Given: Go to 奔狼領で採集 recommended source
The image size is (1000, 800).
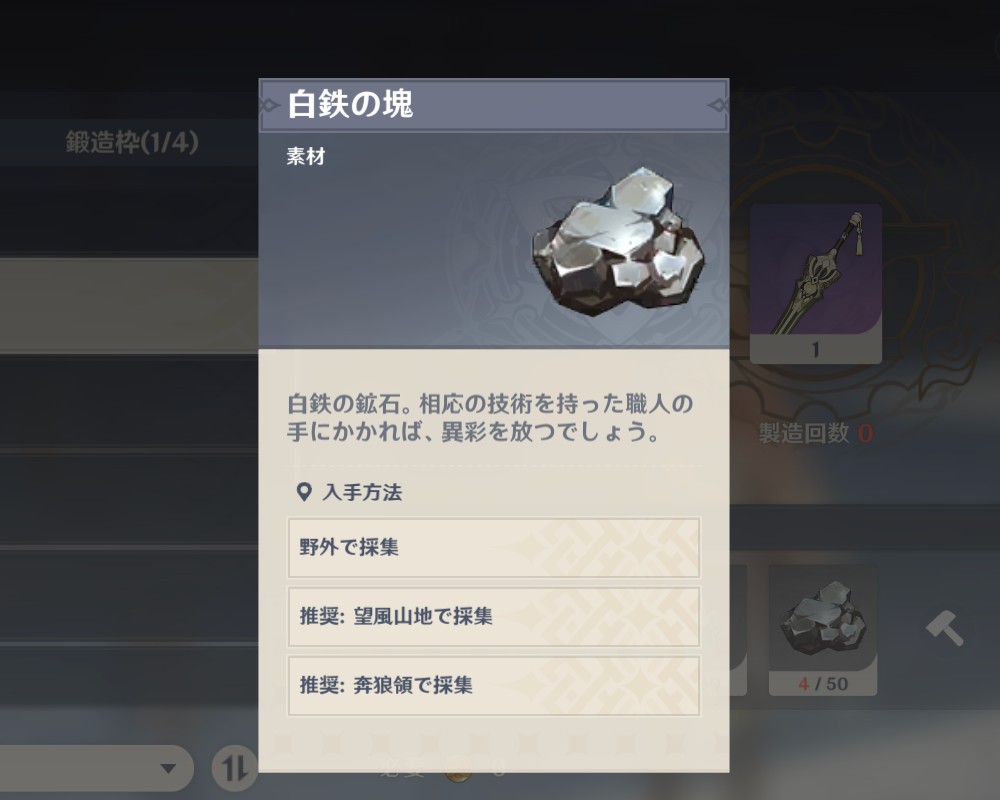Looking at the screenshot, I should click(494, 686).
